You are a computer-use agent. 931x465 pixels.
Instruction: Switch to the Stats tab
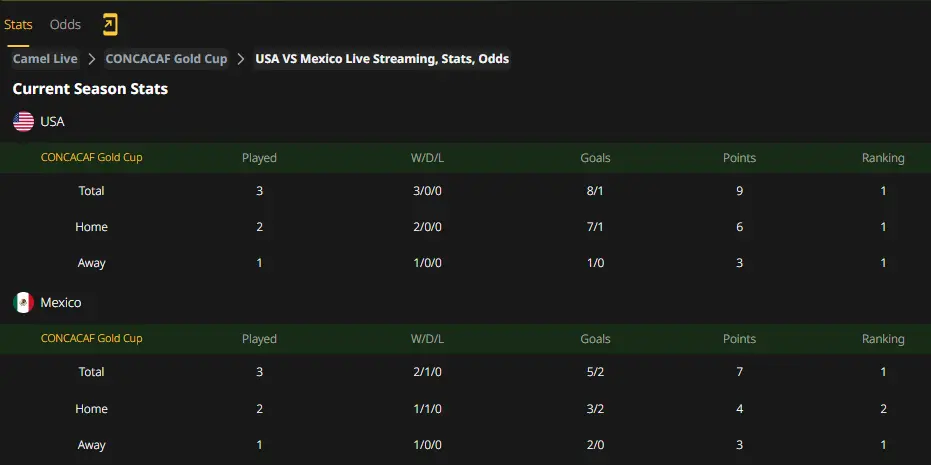(x=18, y=24)
